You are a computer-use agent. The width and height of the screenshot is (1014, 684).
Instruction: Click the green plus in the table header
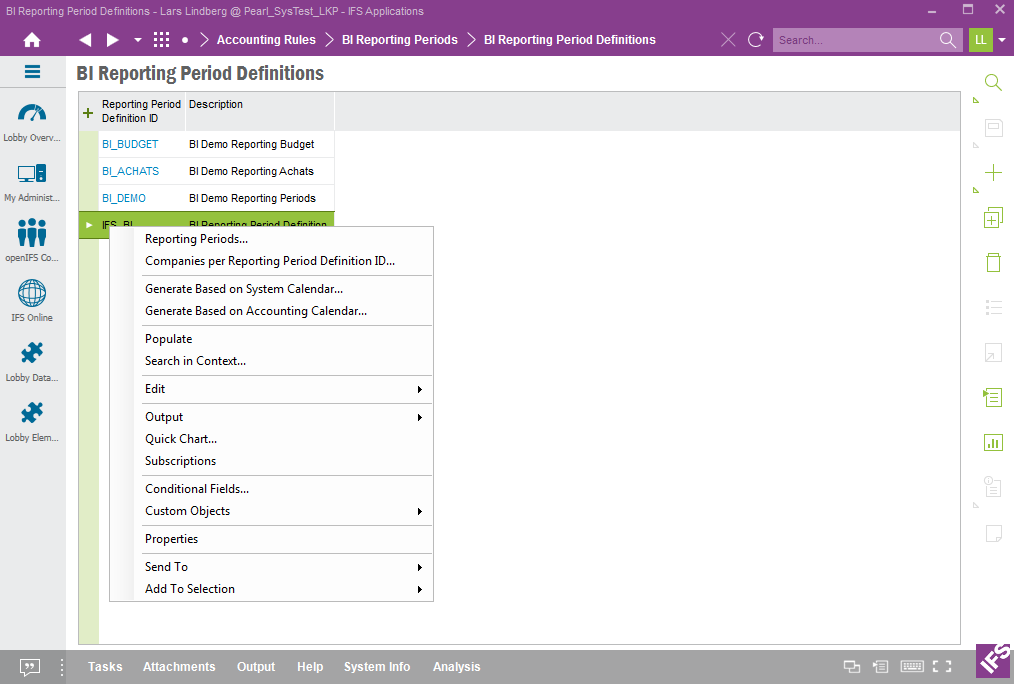(88, 113)
